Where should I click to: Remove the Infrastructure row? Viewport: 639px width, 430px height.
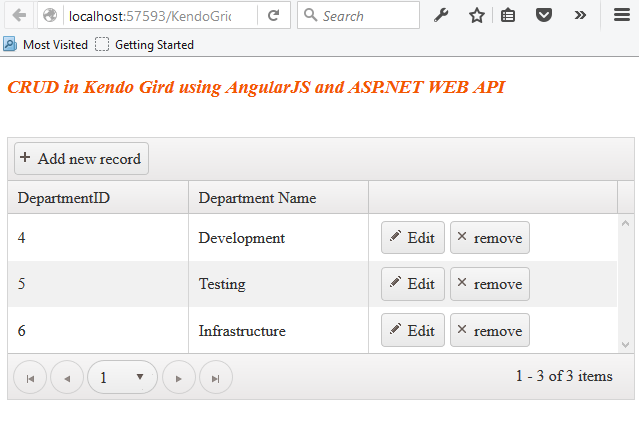(x=490, y=330)
